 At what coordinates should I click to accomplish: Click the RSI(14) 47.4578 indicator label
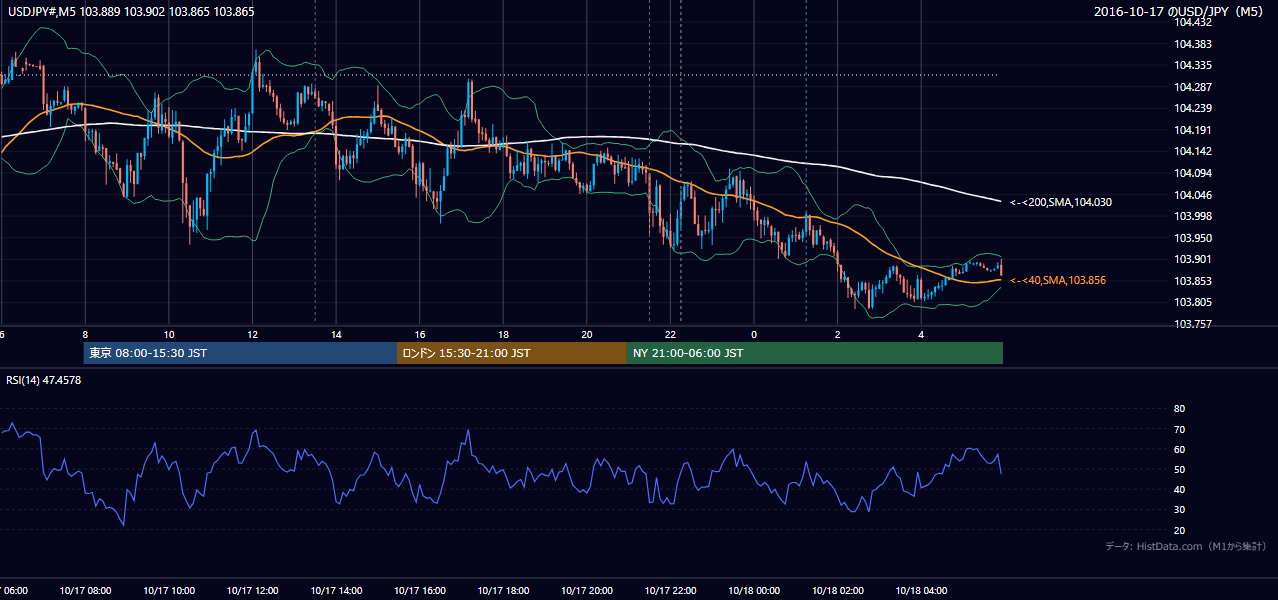(44, 379)
